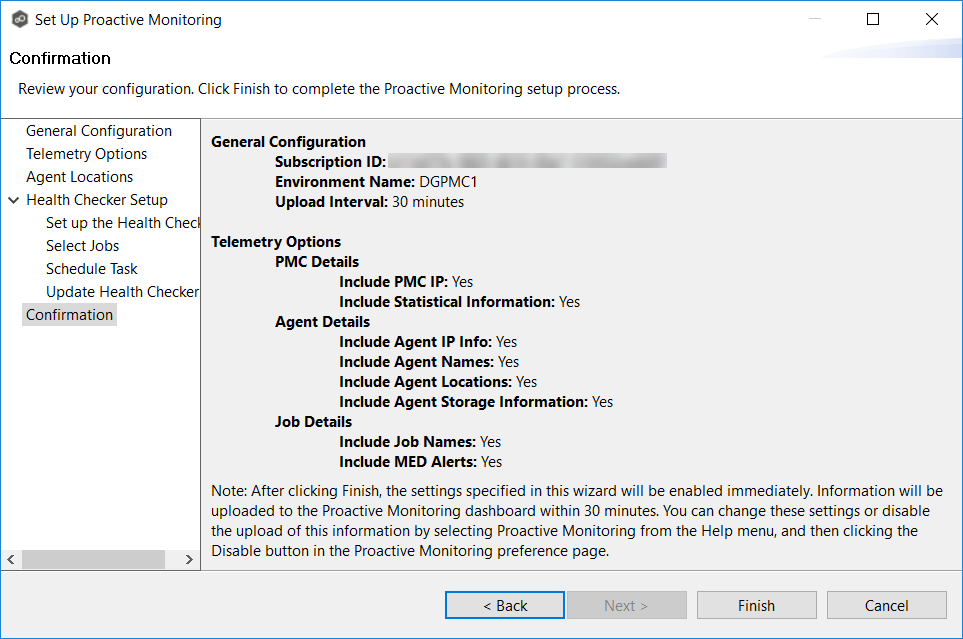963x639 pixels.
Task: Open the Telemetry Options page
Action: tap(86, 154)
